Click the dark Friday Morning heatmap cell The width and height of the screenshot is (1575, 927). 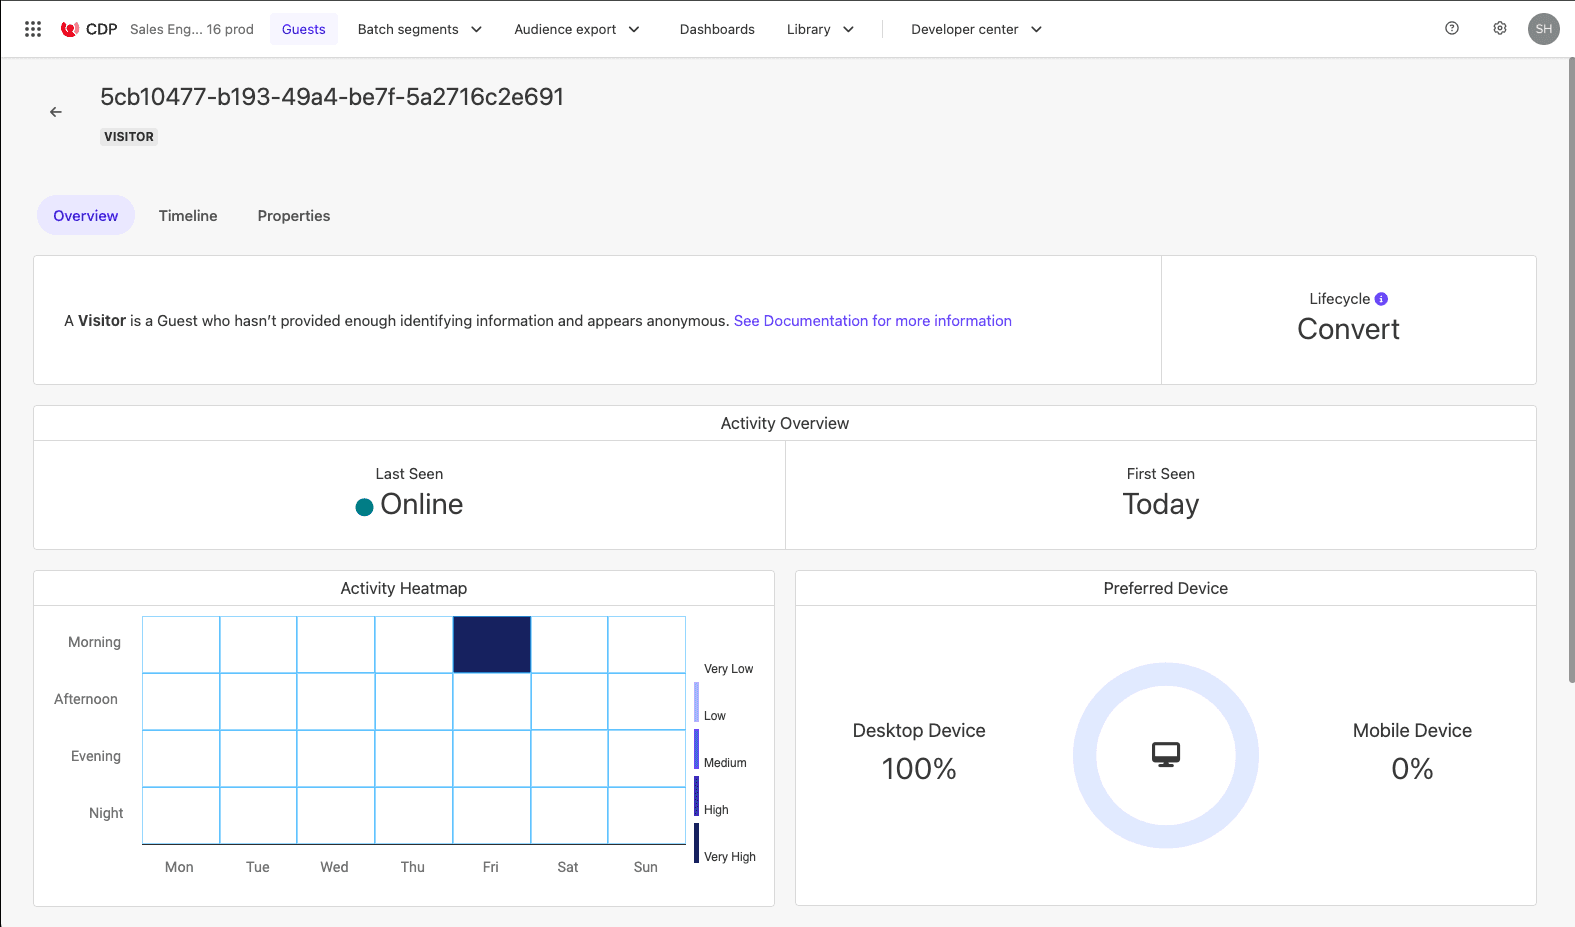[491, 644]
